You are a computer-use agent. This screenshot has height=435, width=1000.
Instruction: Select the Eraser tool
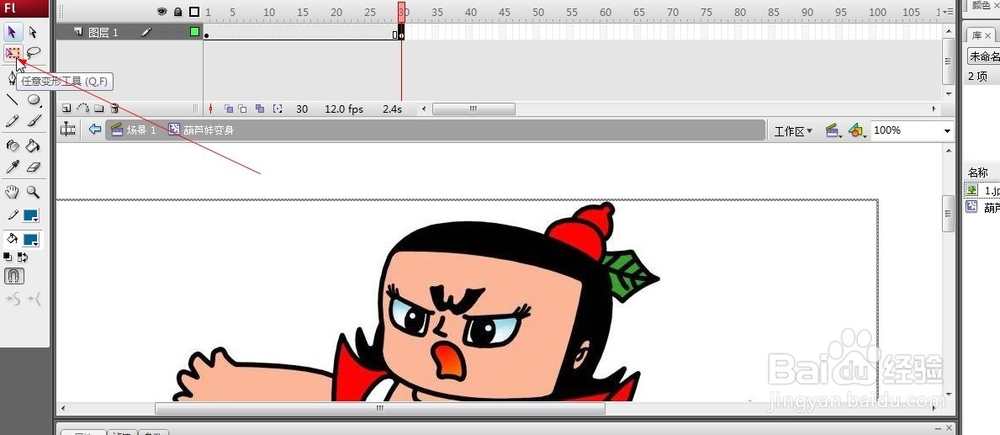click(34, 167)
